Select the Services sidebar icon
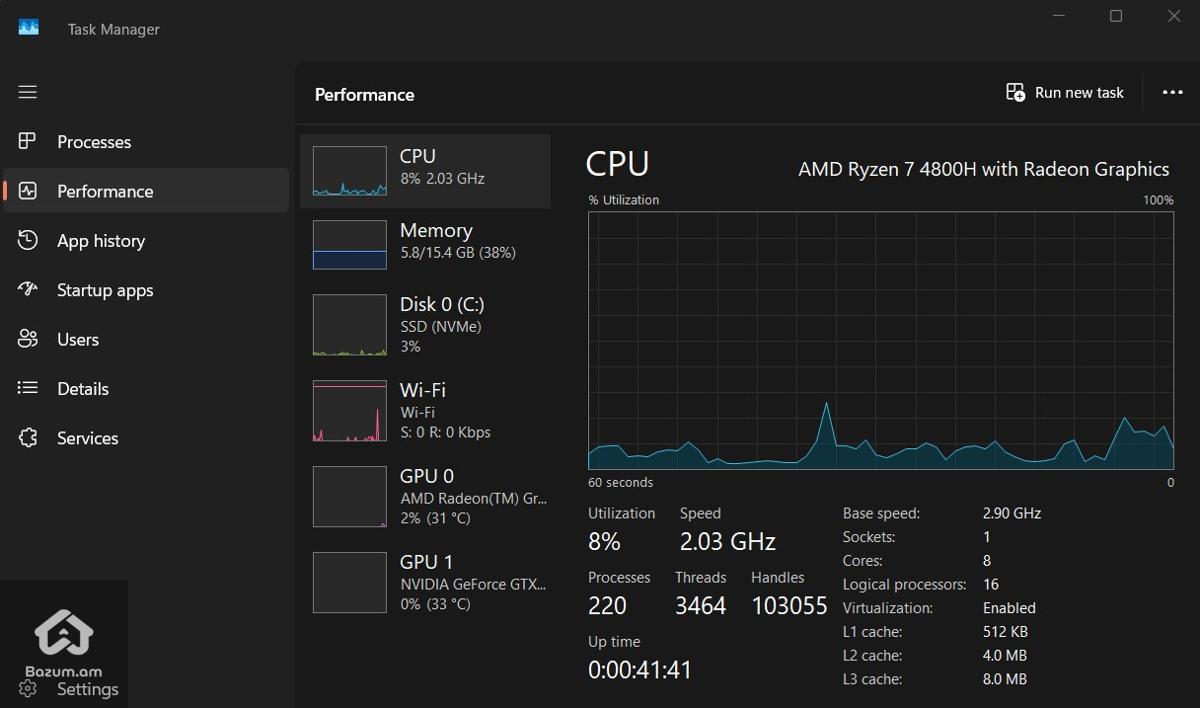This screenshot has width=1200, height=708. tap(27, 438)
